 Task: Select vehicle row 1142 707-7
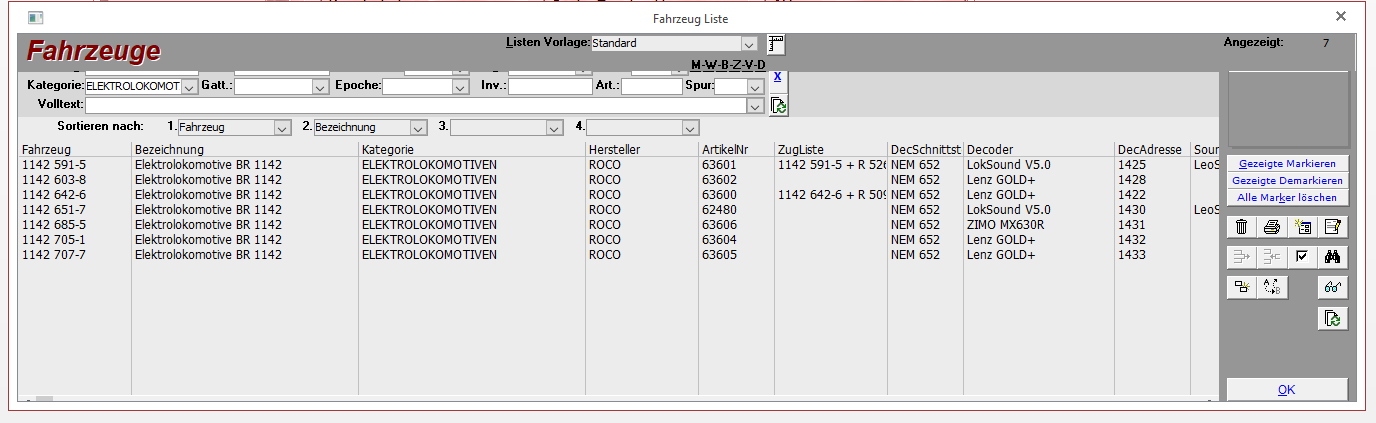point(618,255)
